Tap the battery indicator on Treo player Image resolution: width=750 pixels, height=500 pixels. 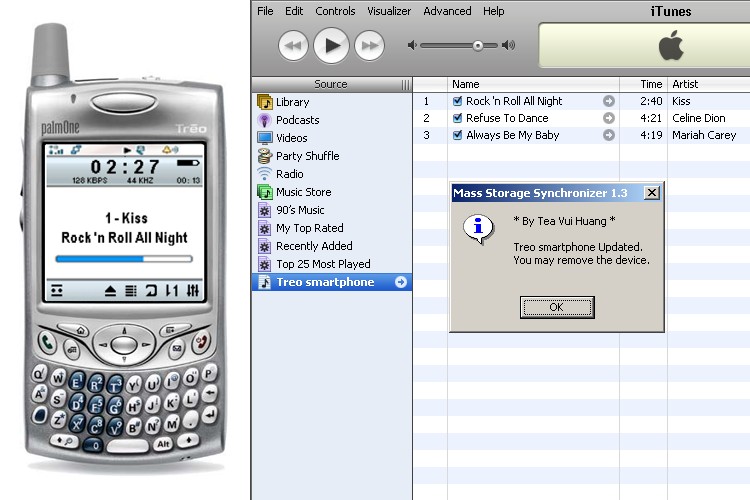188,163
